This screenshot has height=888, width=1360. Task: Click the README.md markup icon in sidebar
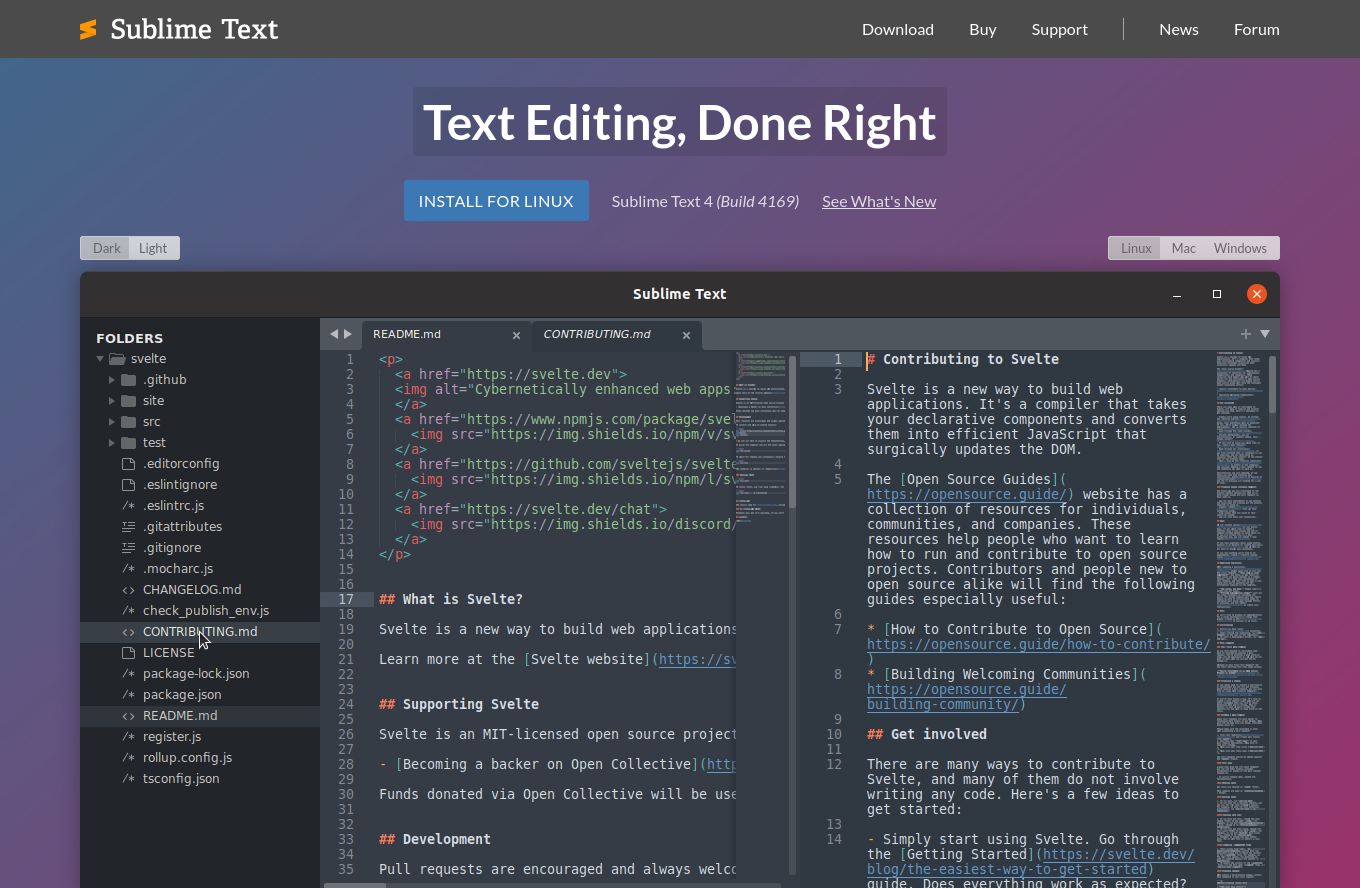(x=128, y=716)
